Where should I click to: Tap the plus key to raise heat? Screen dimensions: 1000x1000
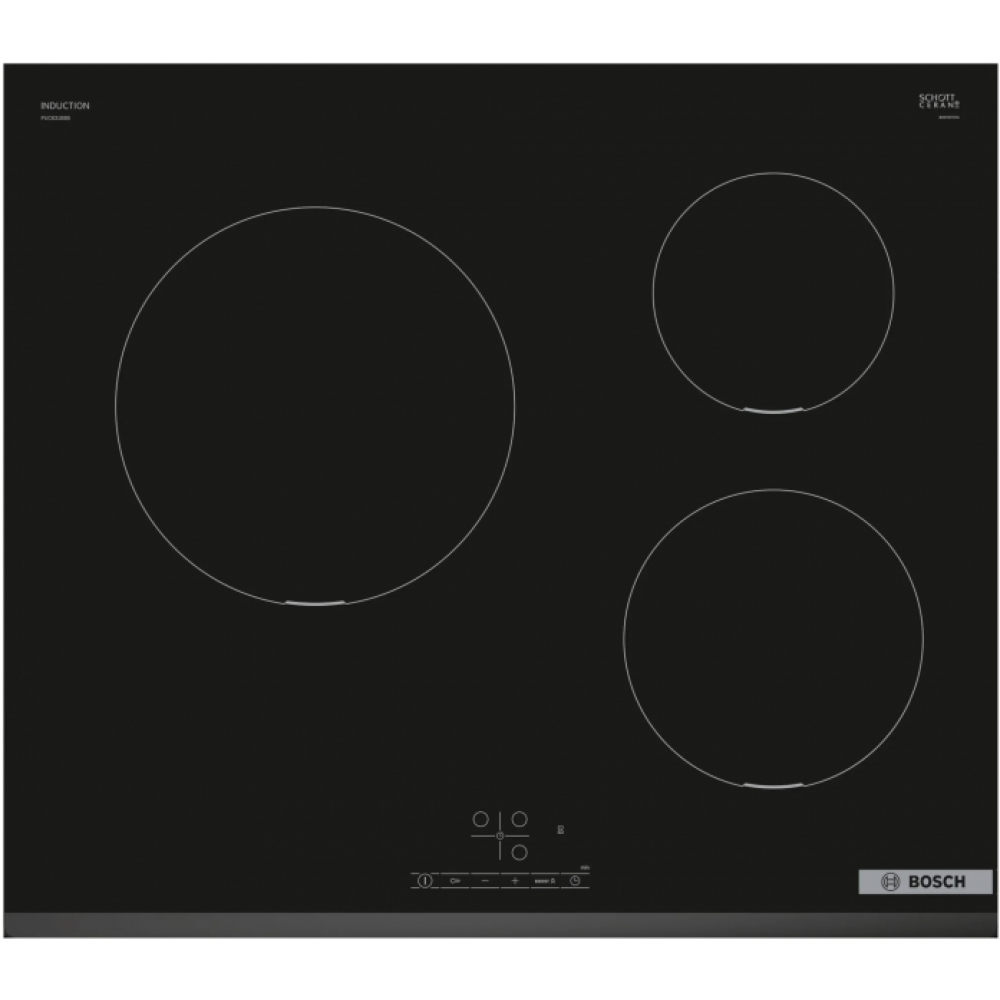click(515, 881)
